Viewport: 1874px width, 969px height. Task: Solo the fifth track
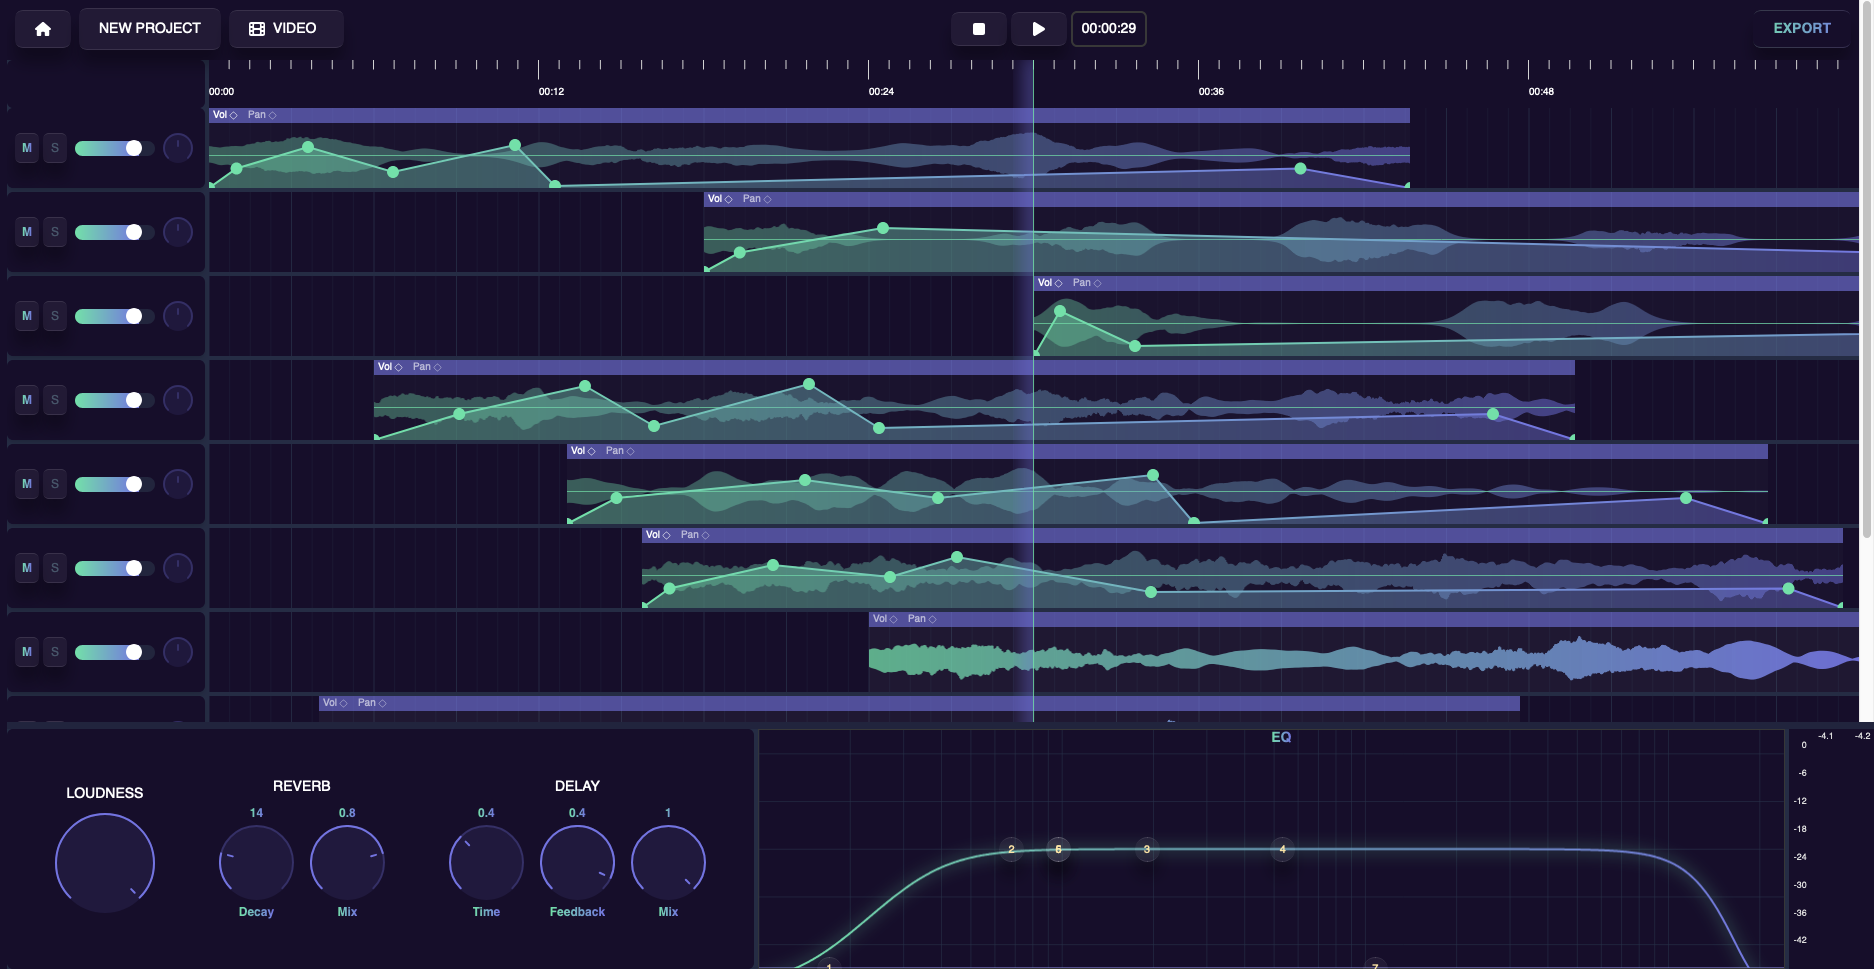[x=55, y=484]
